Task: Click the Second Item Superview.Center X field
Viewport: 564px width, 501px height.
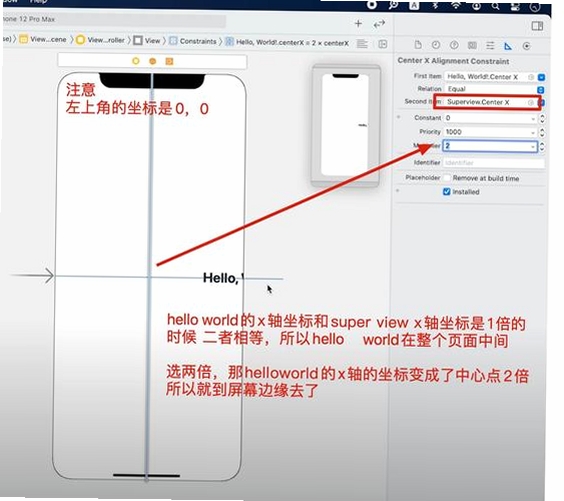Action: click(x=486, y=102)
